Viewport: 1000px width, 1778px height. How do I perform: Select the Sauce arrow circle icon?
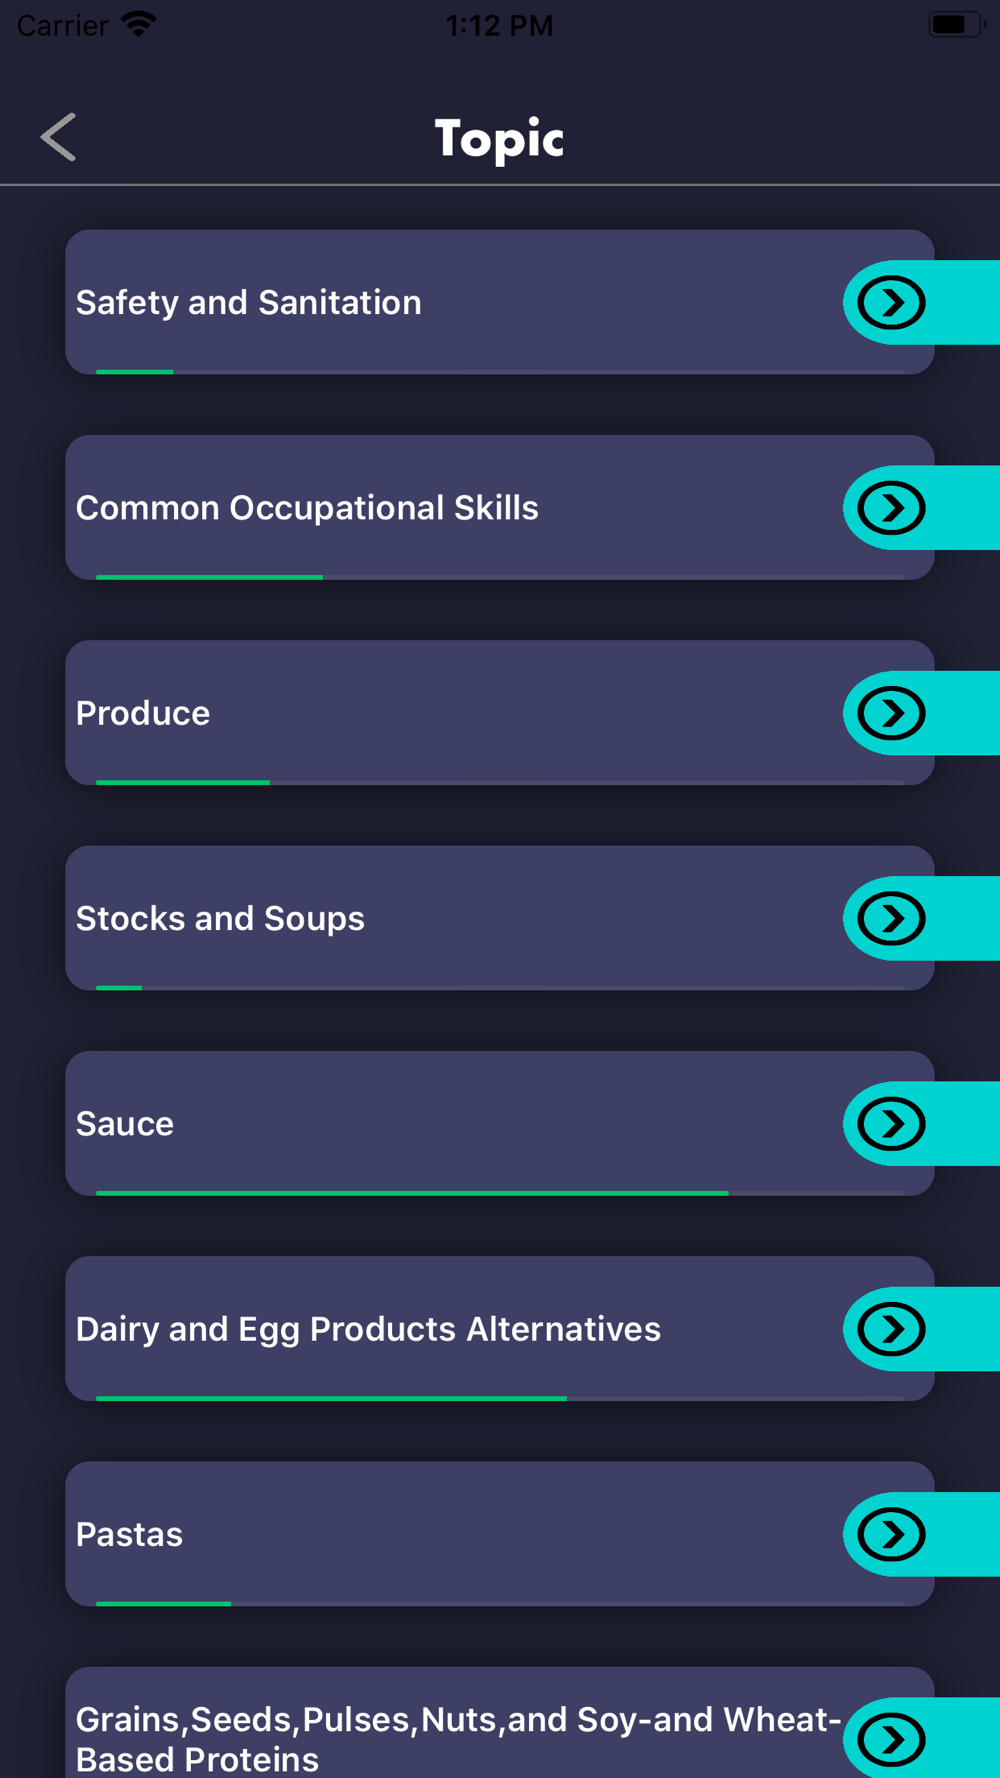891,1124
